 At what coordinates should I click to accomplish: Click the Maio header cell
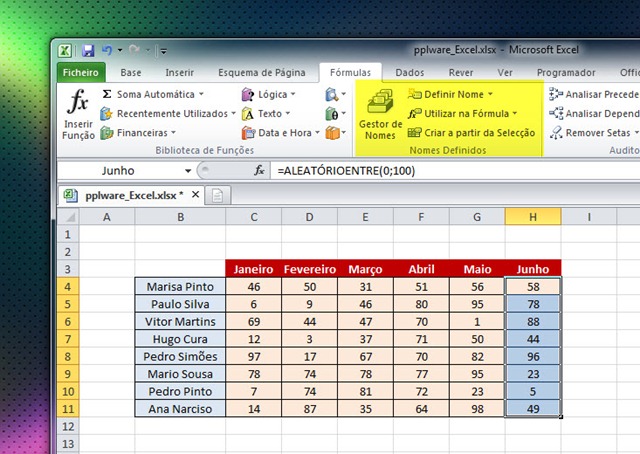point(477,269)
